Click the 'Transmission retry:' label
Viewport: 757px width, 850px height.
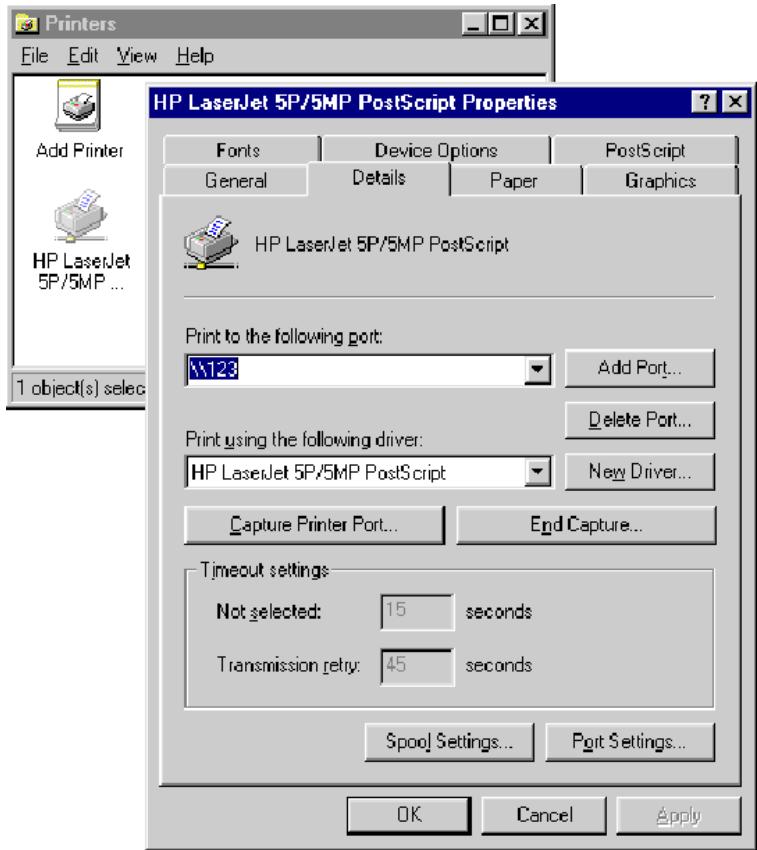(x=288, y=665)
